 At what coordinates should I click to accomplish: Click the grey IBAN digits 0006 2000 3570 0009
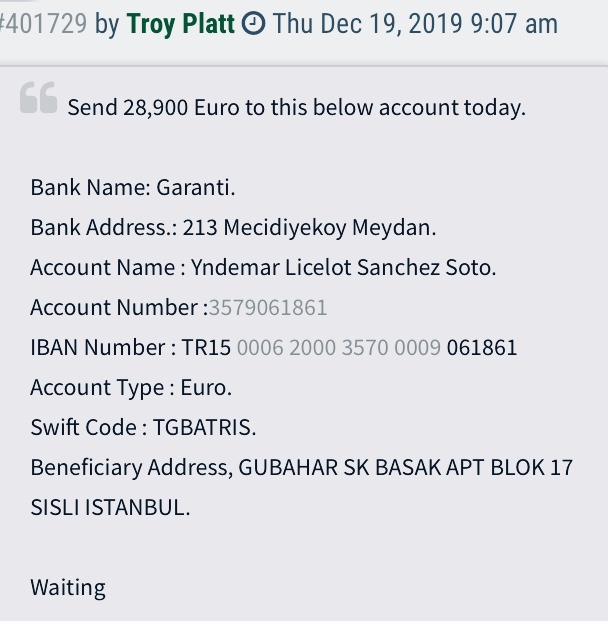click(x=339, y=347)
